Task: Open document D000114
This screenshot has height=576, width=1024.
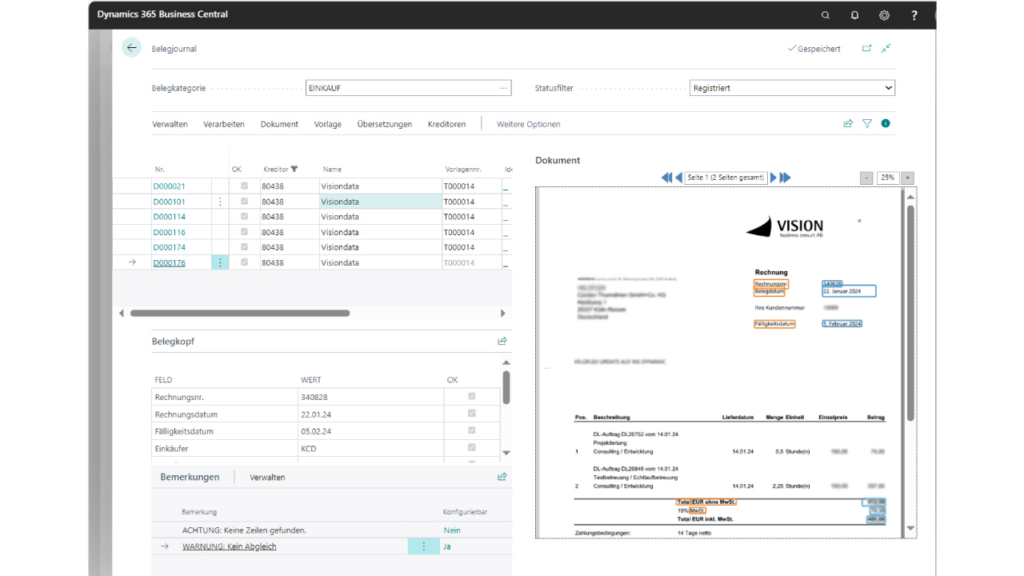Action: (169, 217)
